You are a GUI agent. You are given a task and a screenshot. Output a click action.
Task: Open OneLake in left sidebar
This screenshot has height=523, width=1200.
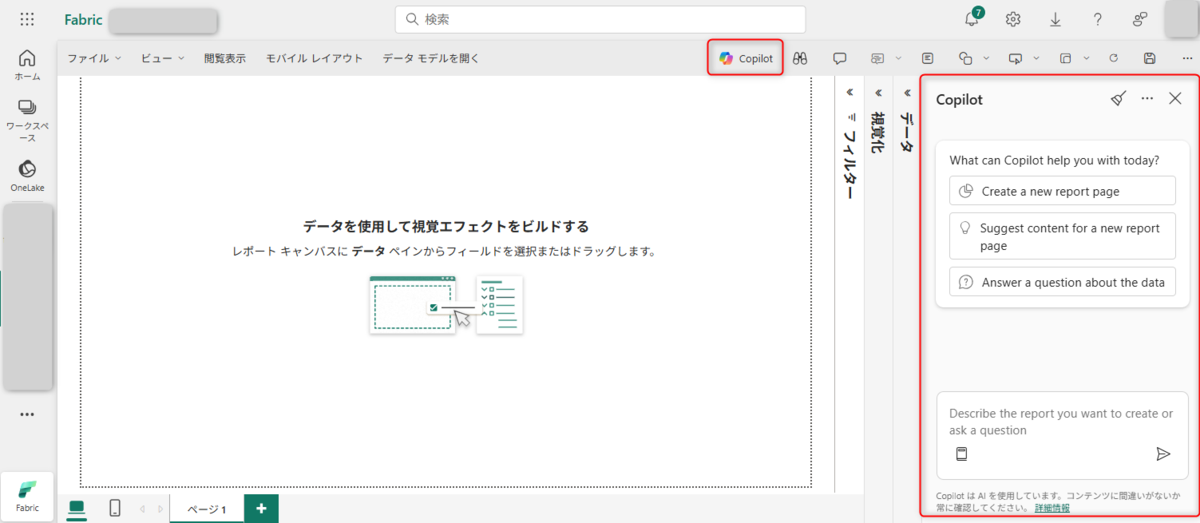pos(27,175)
